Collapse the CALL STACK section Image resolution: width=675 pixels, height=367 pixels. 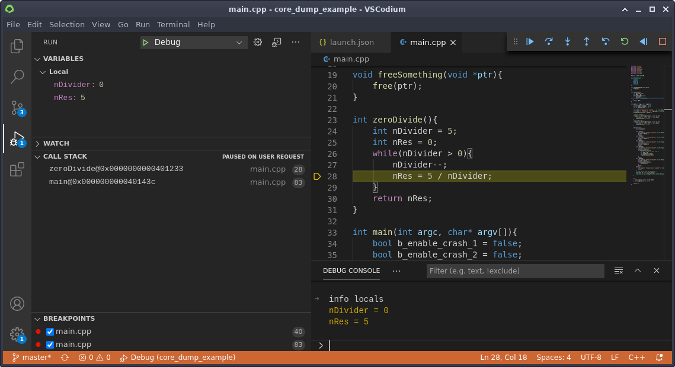[37, 157]
